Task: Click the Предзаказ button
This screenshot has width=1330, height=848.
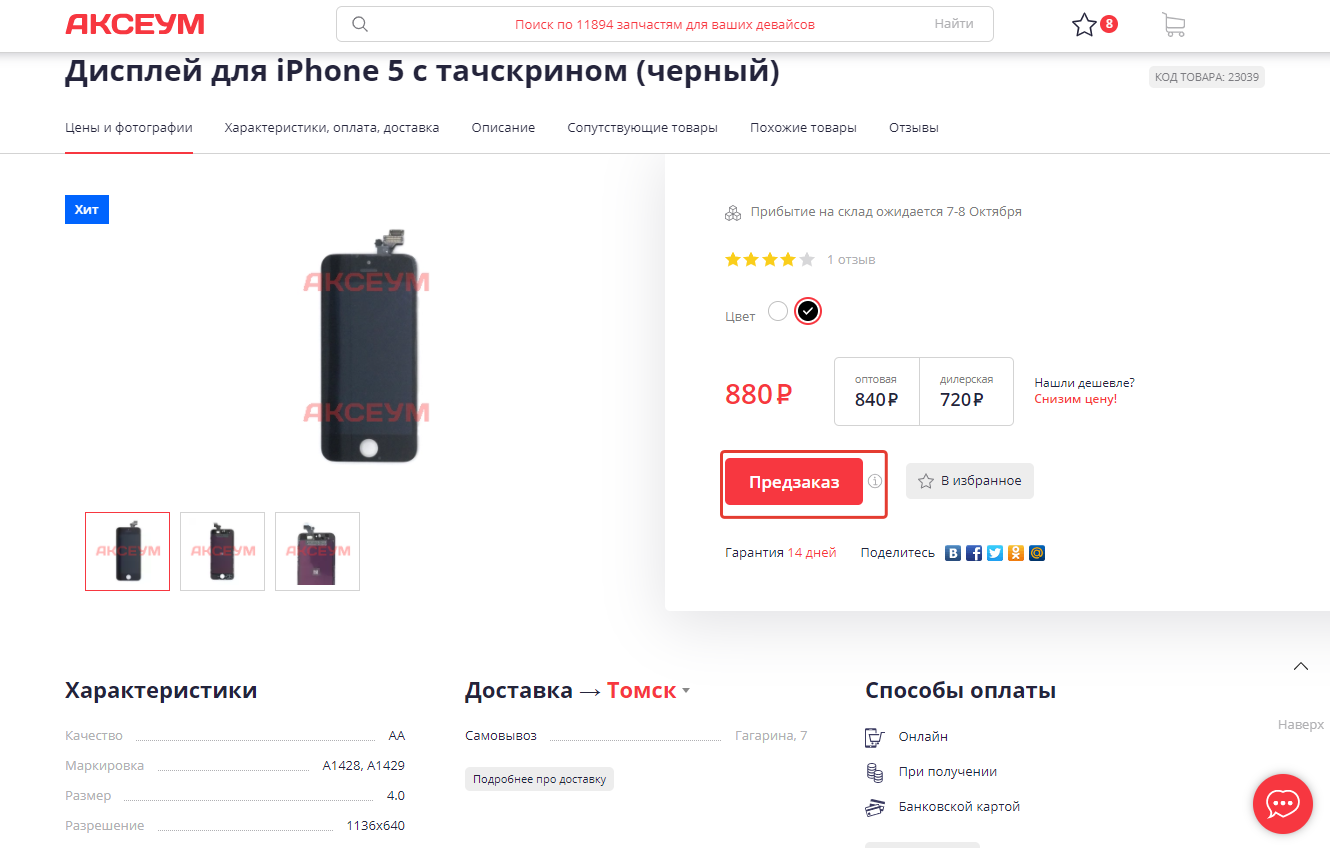Action: [x=794, y=482]
